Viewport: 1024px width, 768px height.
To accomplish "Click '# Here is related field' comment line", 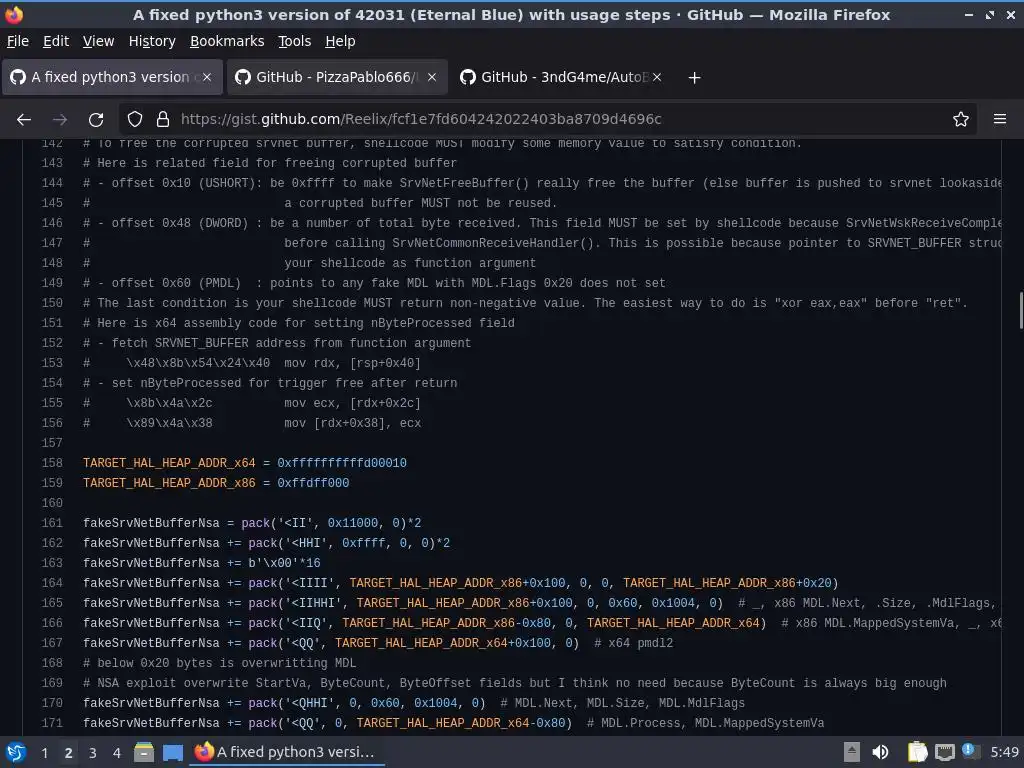I will 270,163.
